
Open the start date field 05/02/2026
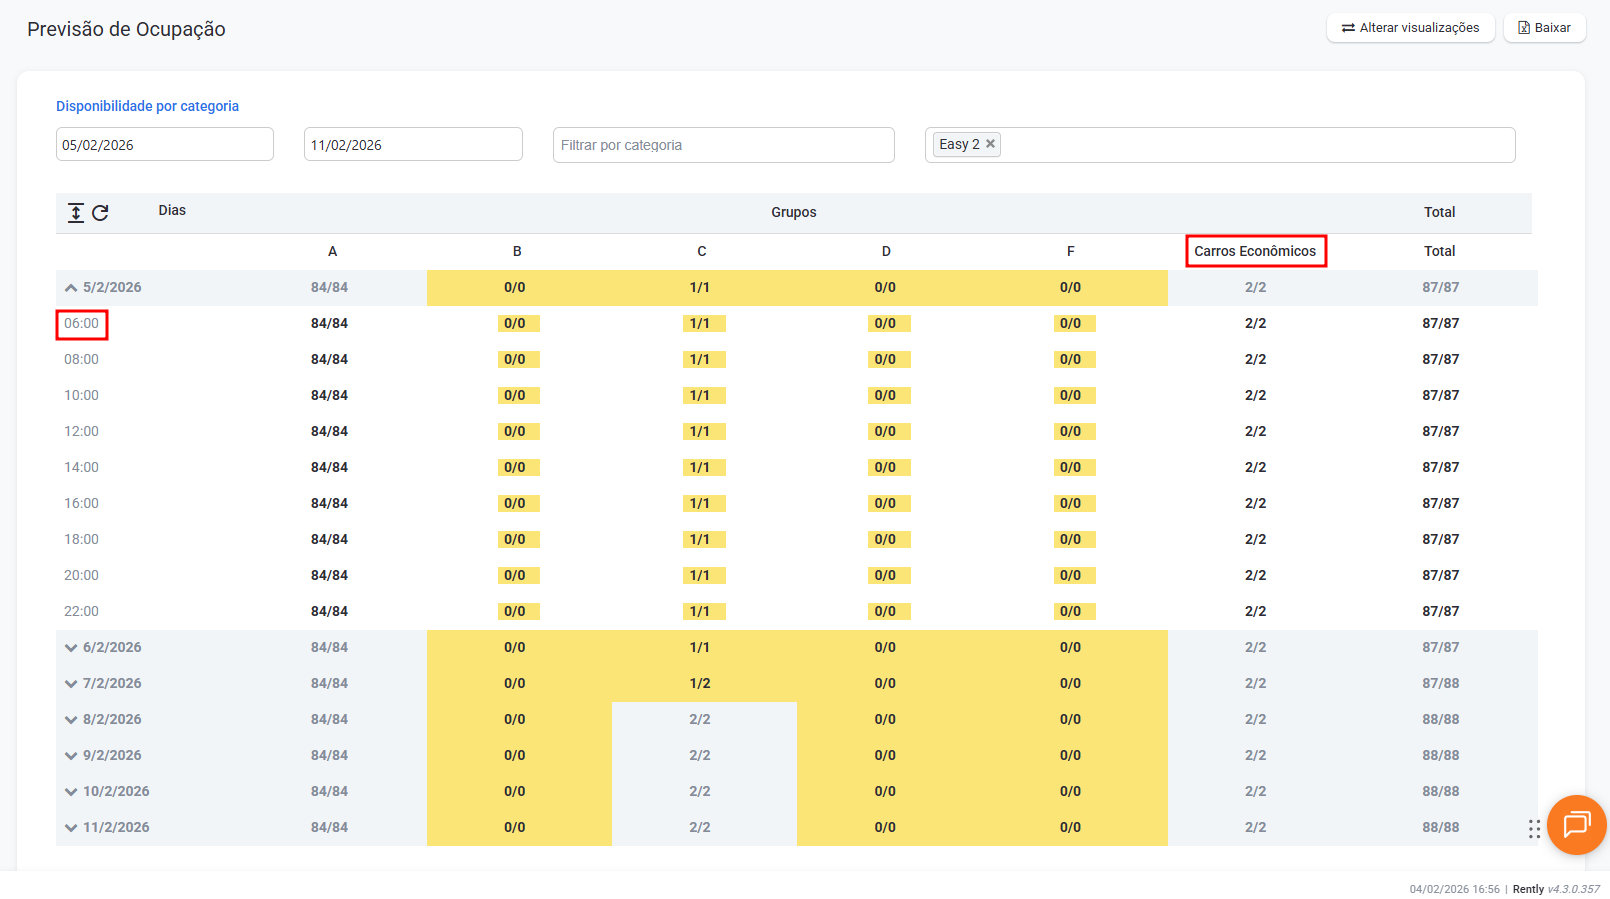pos(164,145)
